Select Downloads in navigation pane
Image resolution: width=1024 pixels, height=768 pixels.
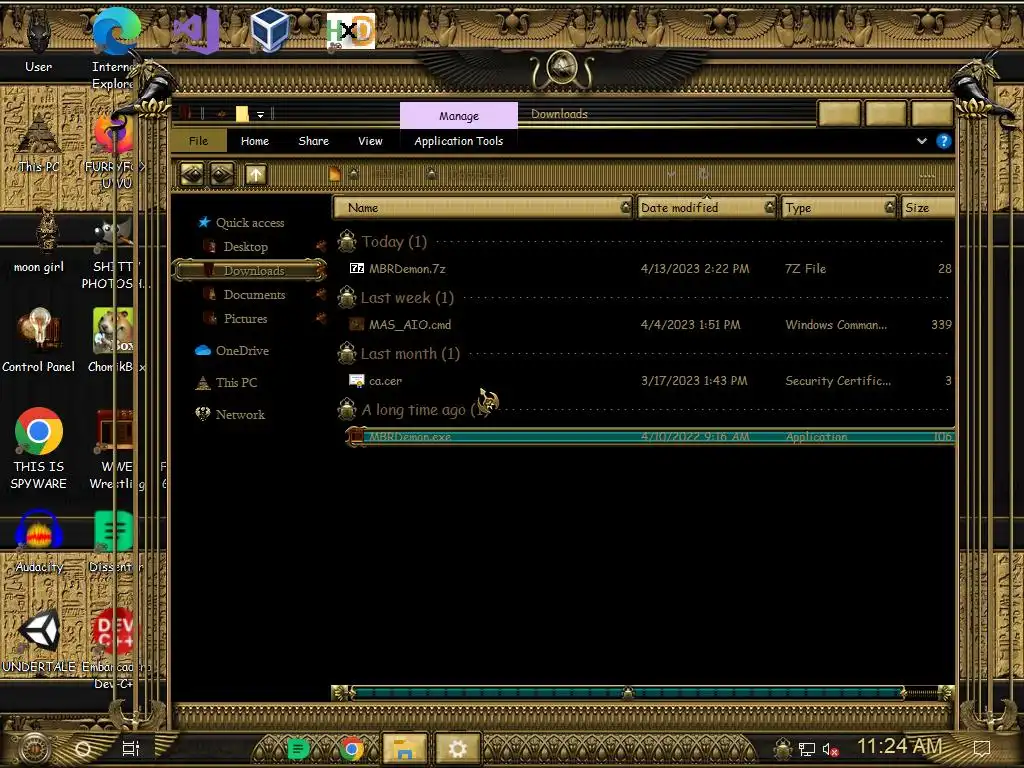[249, 270]
